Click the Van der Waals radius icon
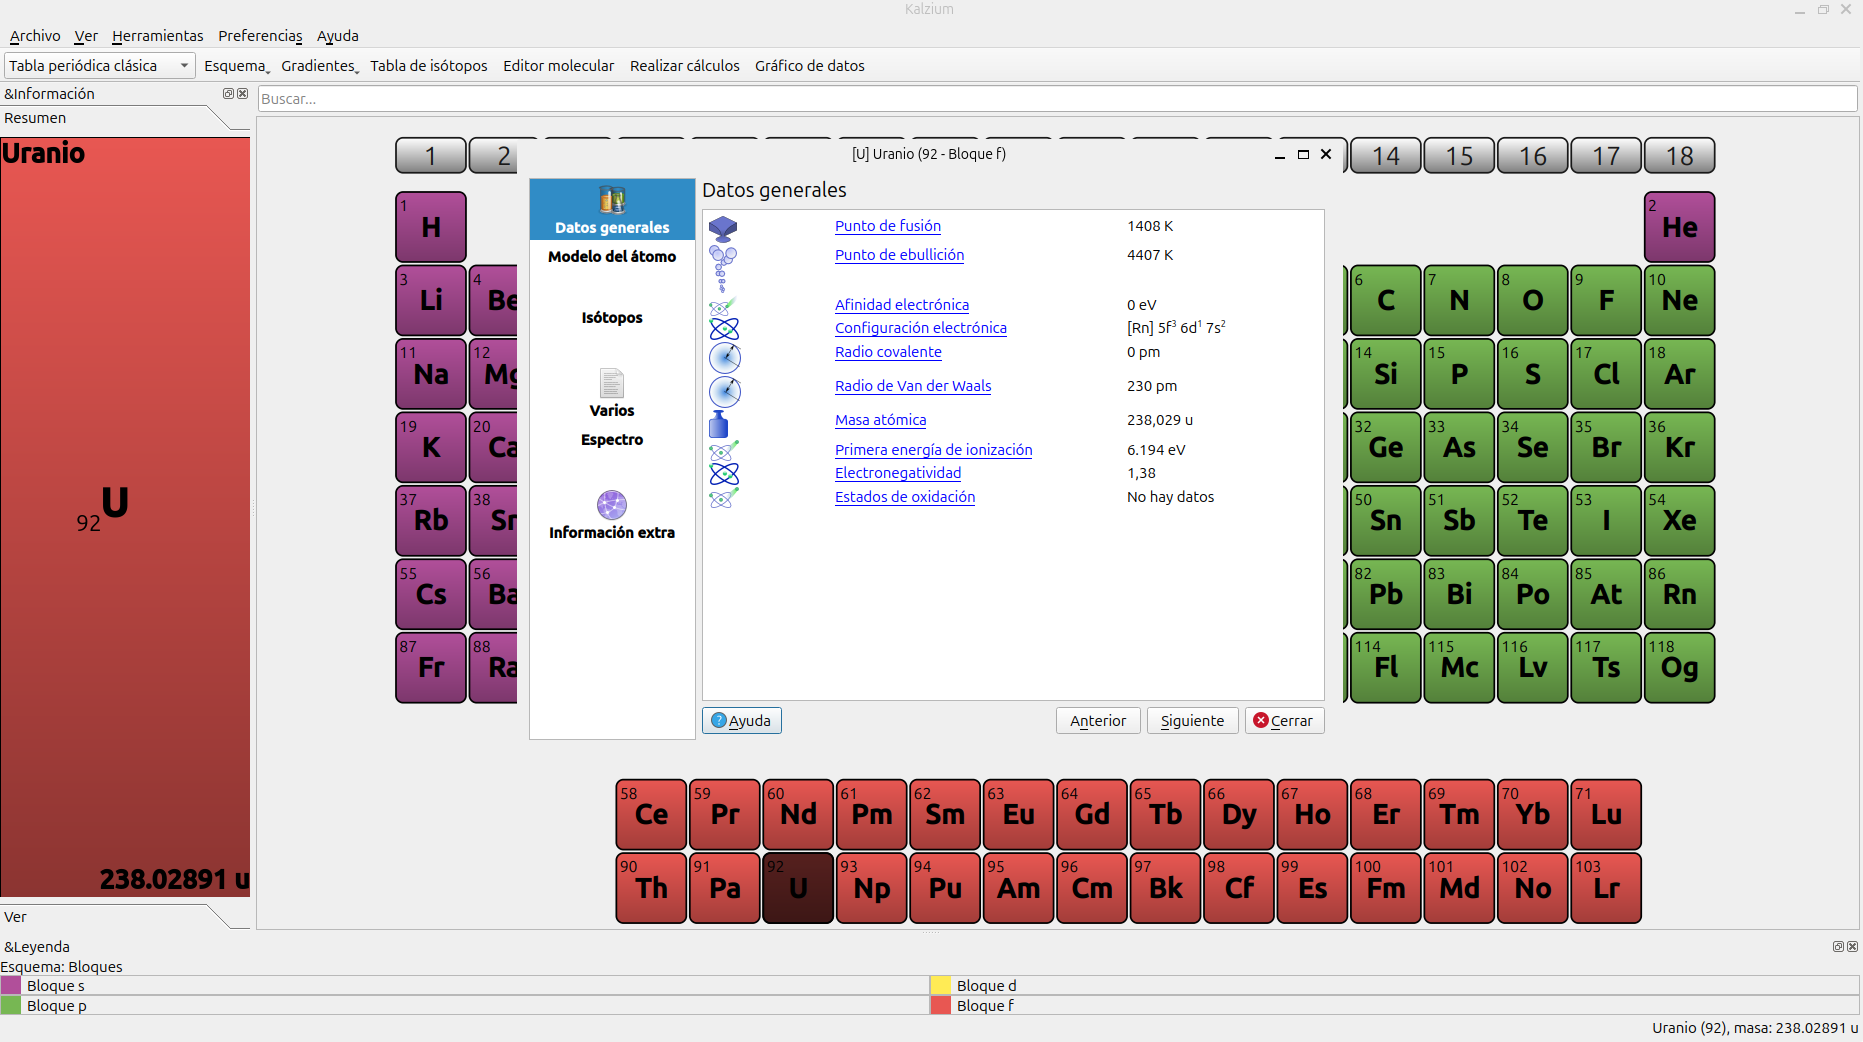Image resolution: width=1863 pixels, height=1042 pixels. coord(725,391)
